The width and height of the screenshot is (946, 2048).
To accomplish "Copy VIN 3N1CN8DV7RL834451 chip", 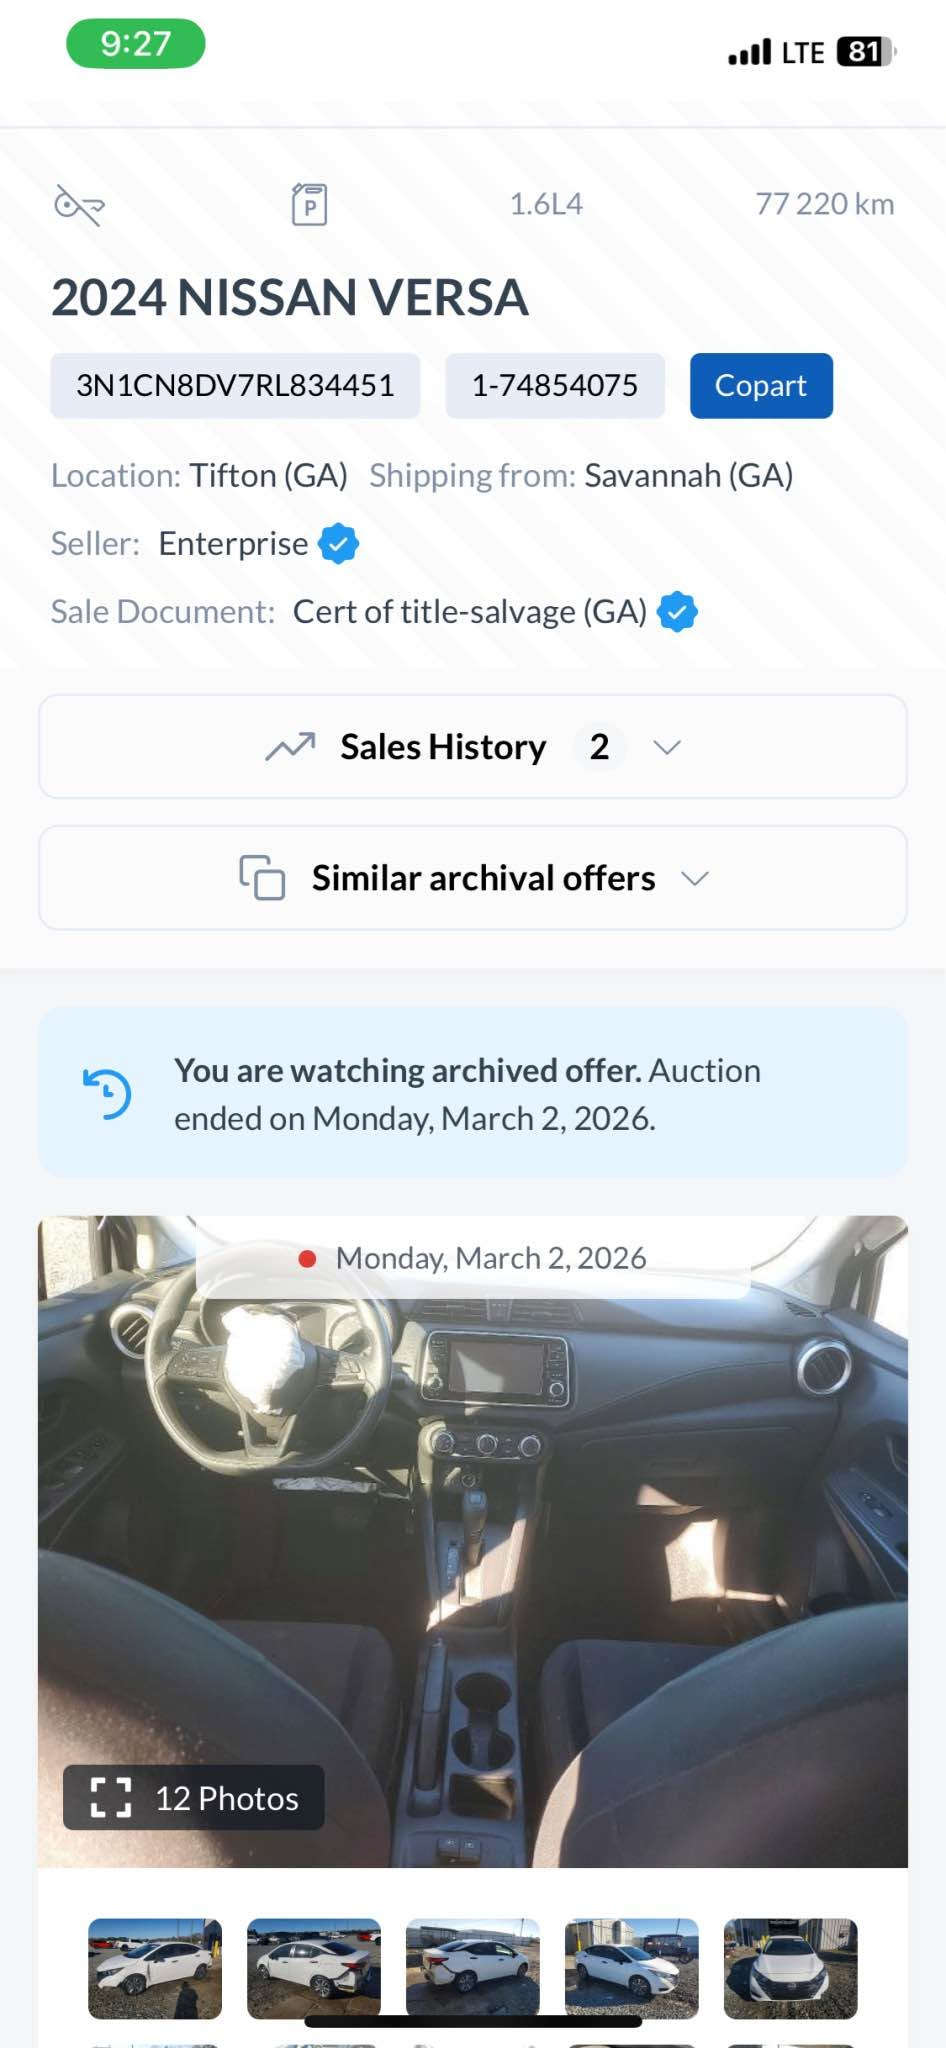I will pyautogui.click(x=235, y=385).
